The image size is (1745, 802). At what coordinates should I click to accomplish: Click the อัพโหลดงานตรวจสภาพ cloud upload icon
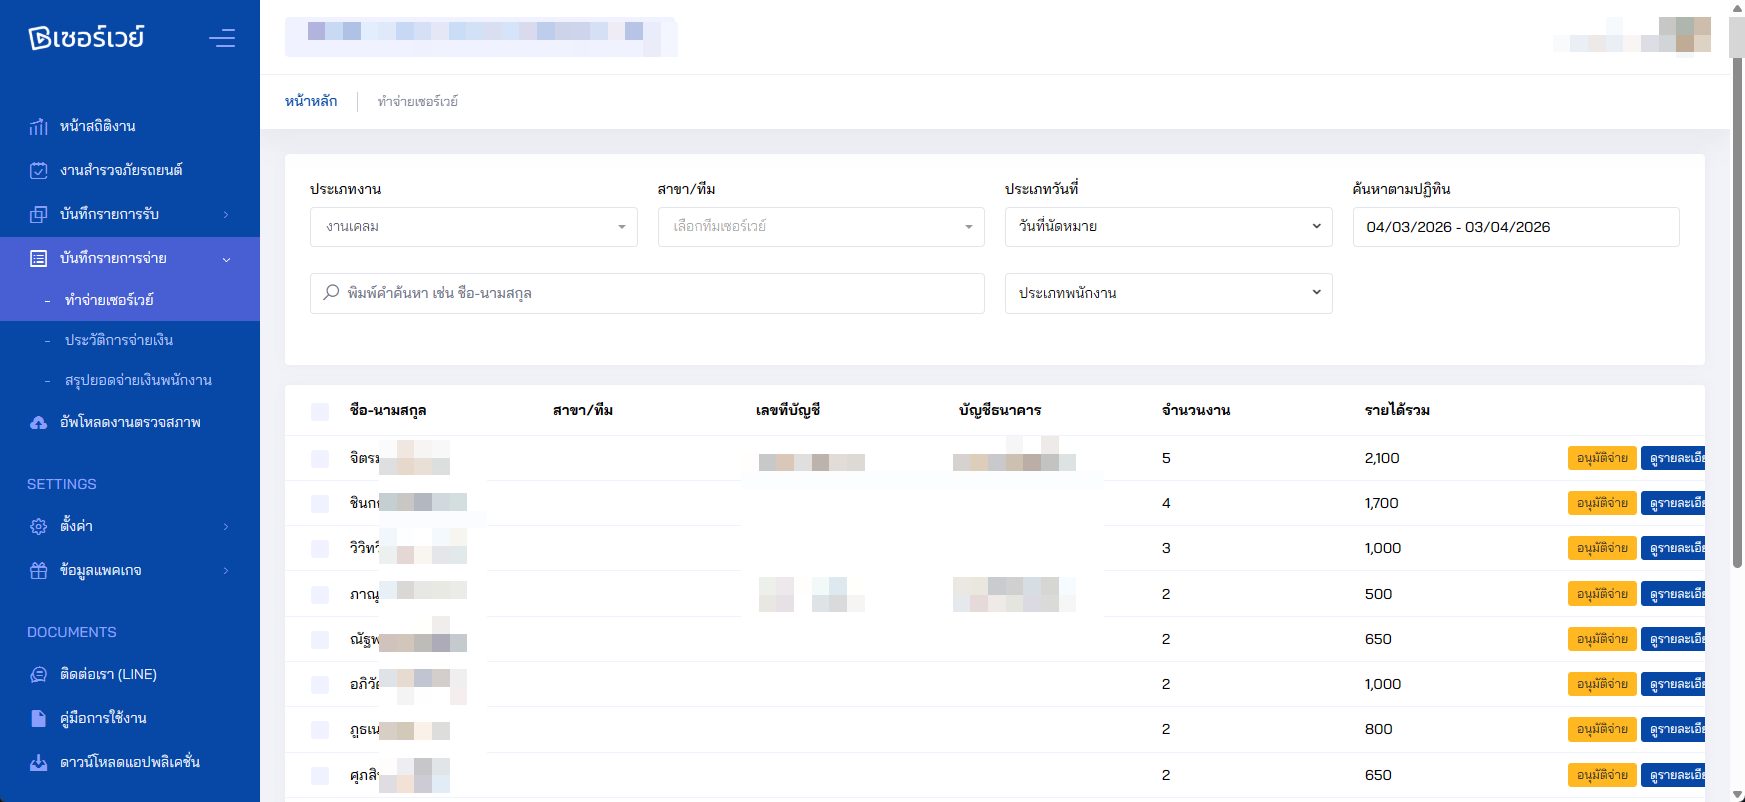click(x=38, y=422)
